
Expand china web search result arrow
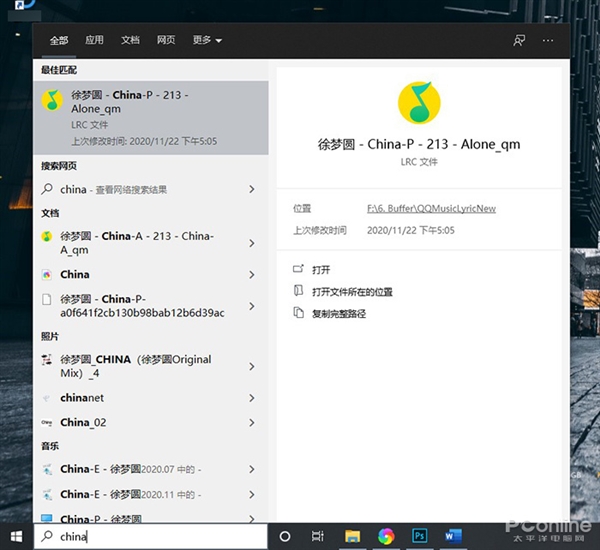251,189
